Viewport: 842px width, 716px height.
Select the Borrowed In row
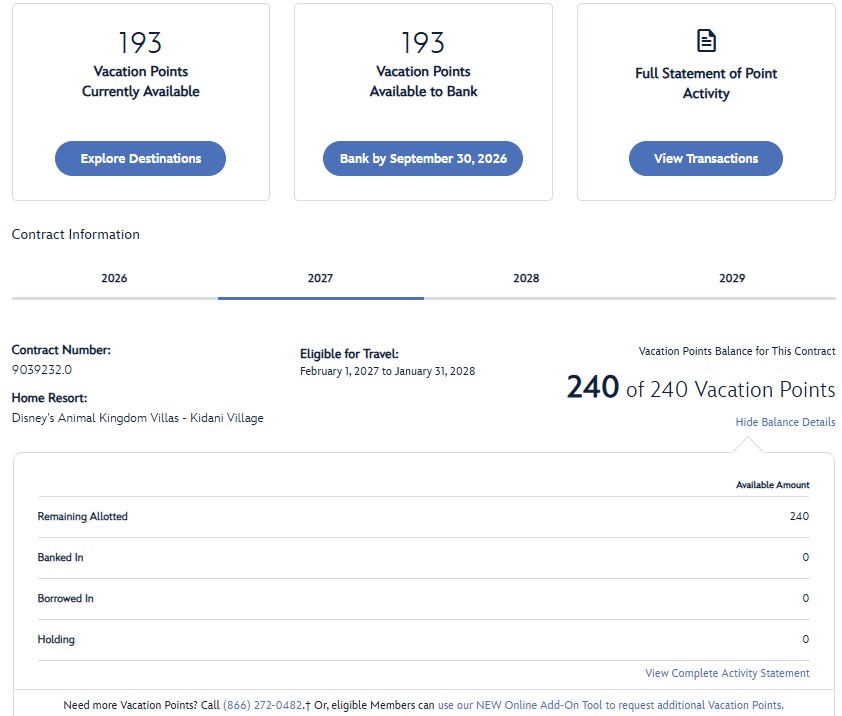tap(423, 598)
